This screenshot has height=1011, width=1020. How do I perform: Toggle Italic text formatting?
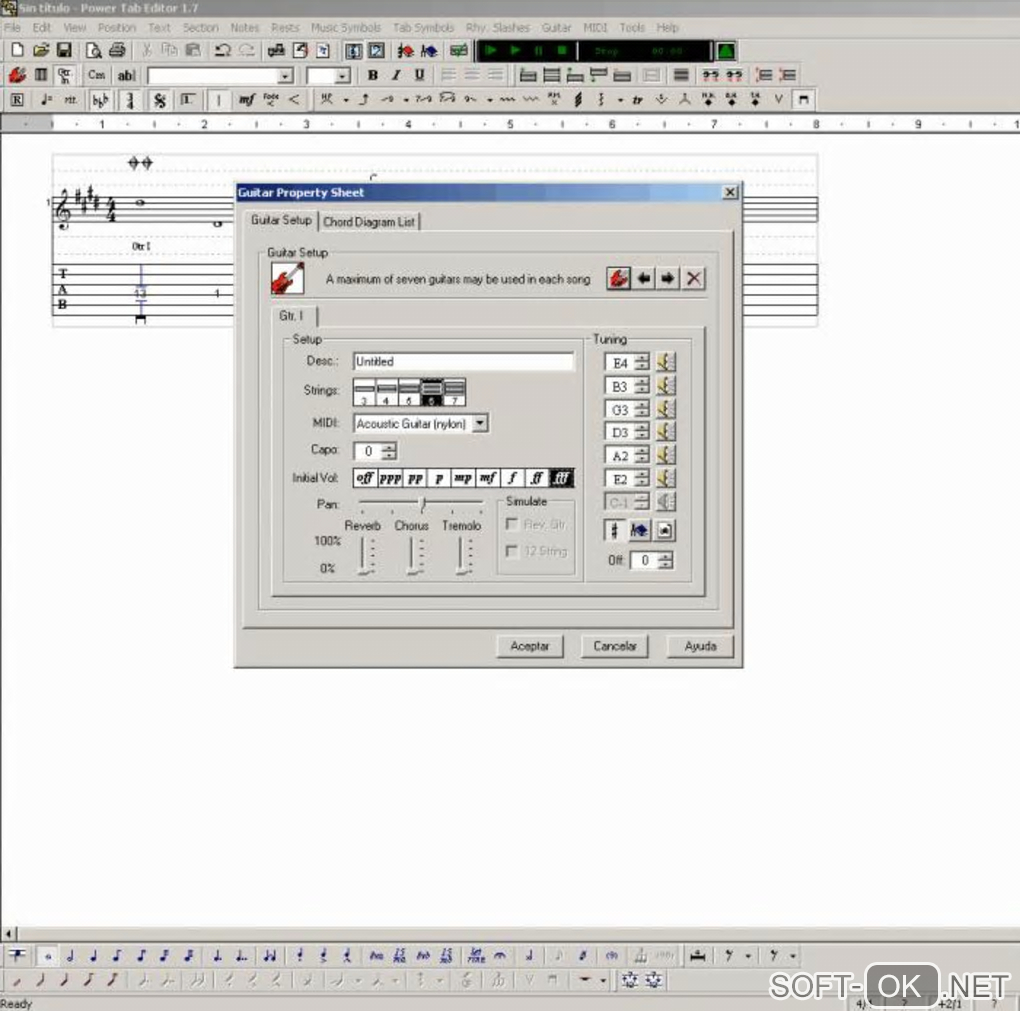396,75
